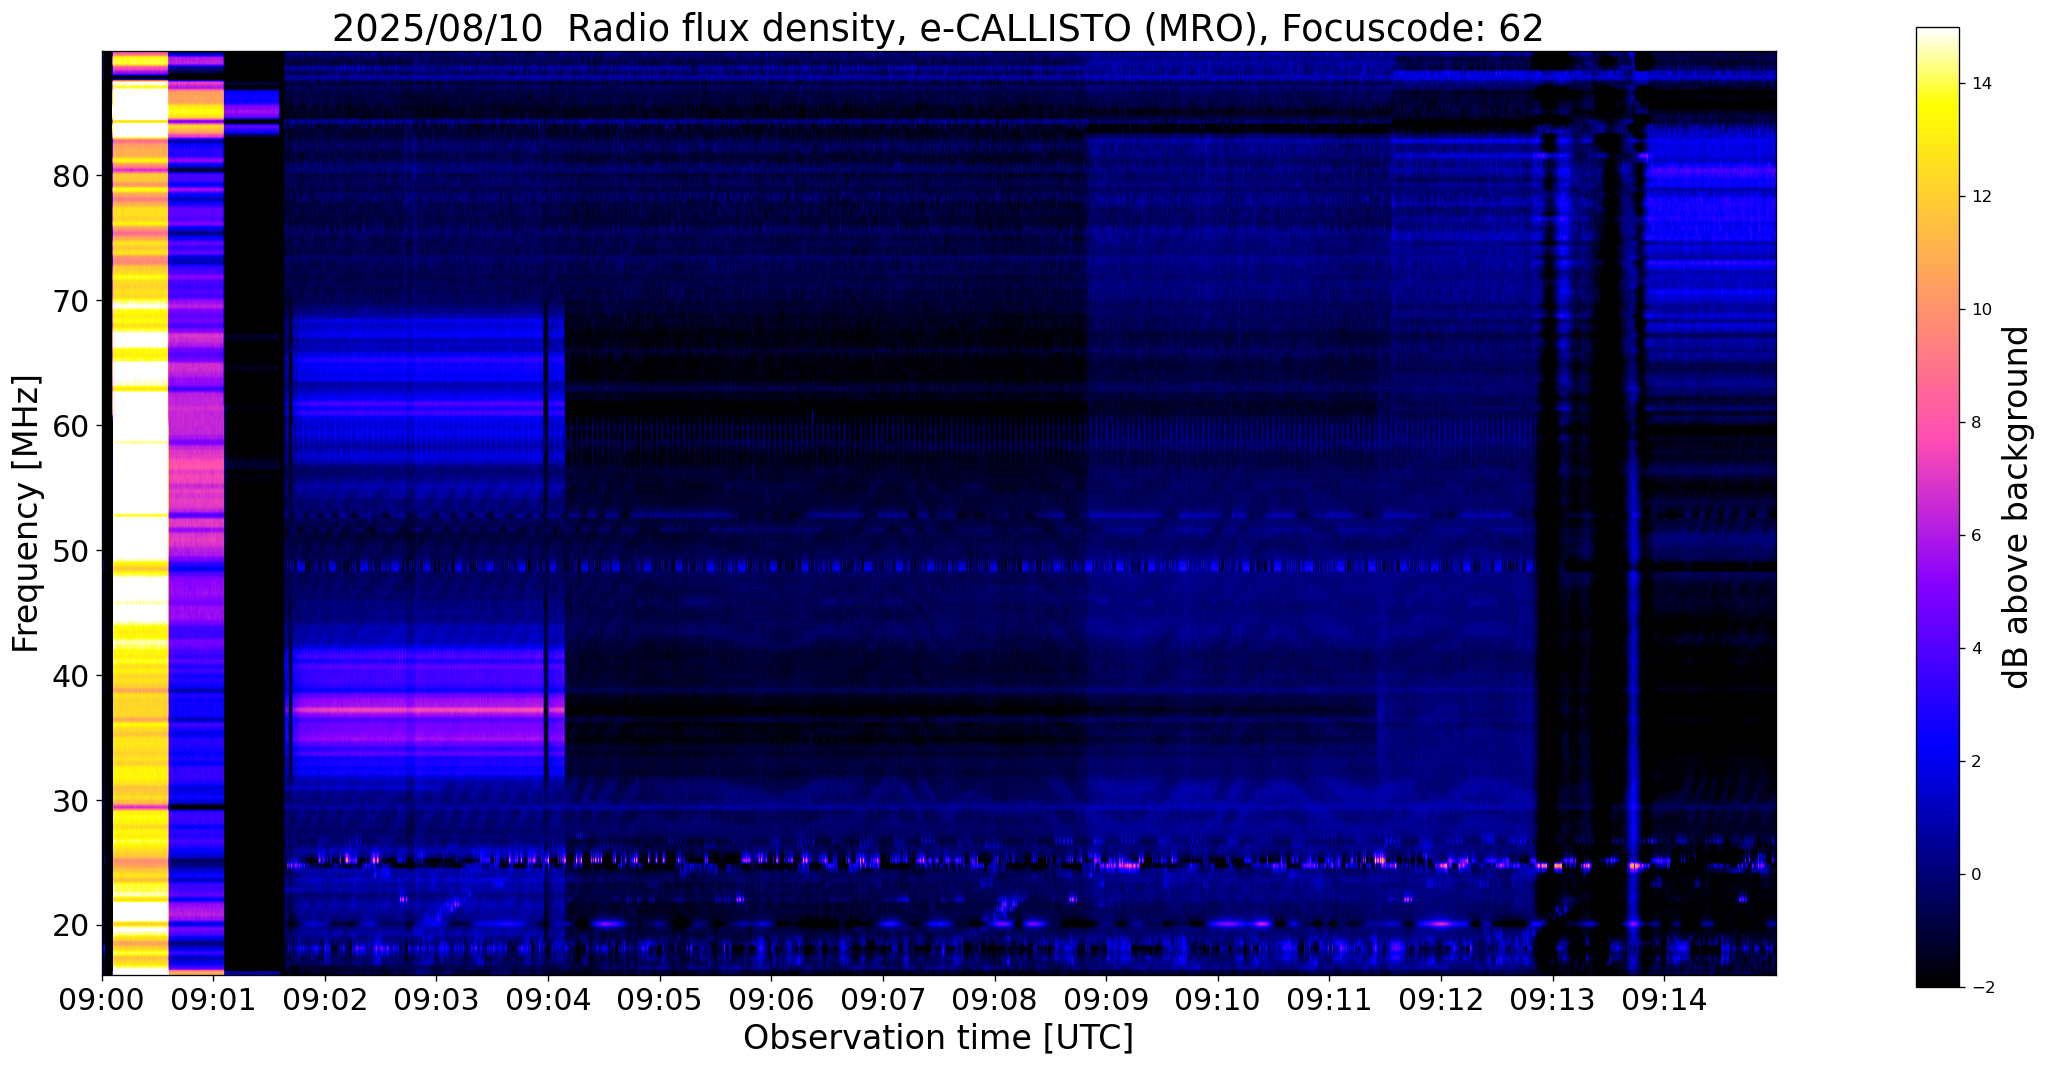Viewport: 2047px width, 1067px height.
Task: Click the colorbar tick label 4
Action: [x=1976, y=649]
